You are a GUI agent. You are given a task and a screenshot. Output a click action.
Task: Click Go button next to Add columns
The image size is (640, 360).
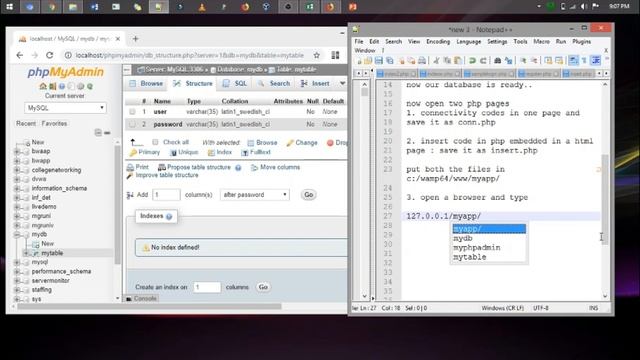point(309,195)
